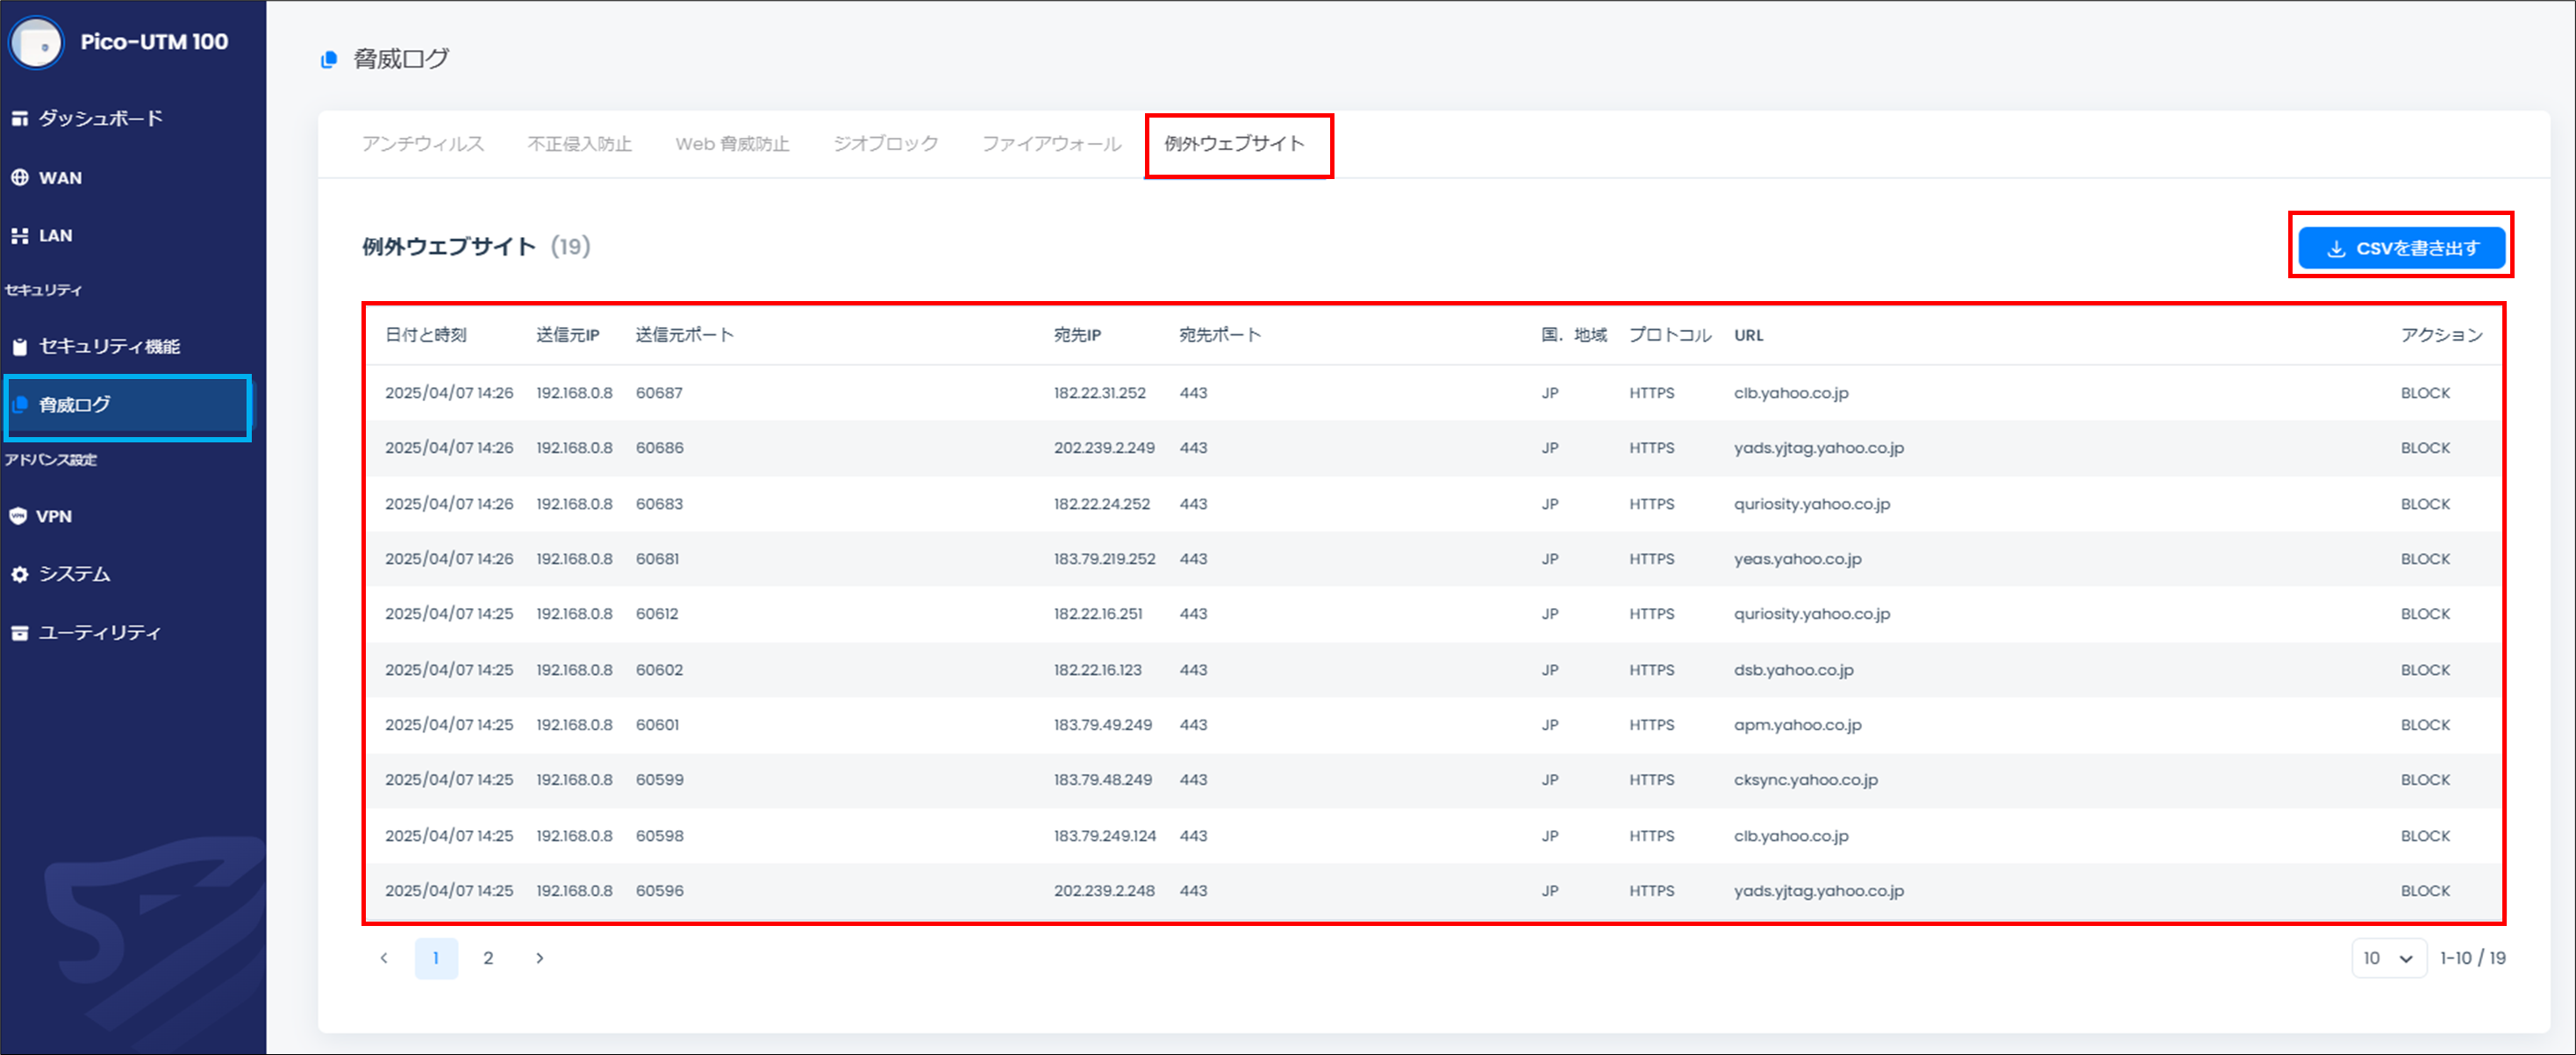Go to page 2 of the log
This screenshot has height=1055, width=2576.
click(488, 958)
